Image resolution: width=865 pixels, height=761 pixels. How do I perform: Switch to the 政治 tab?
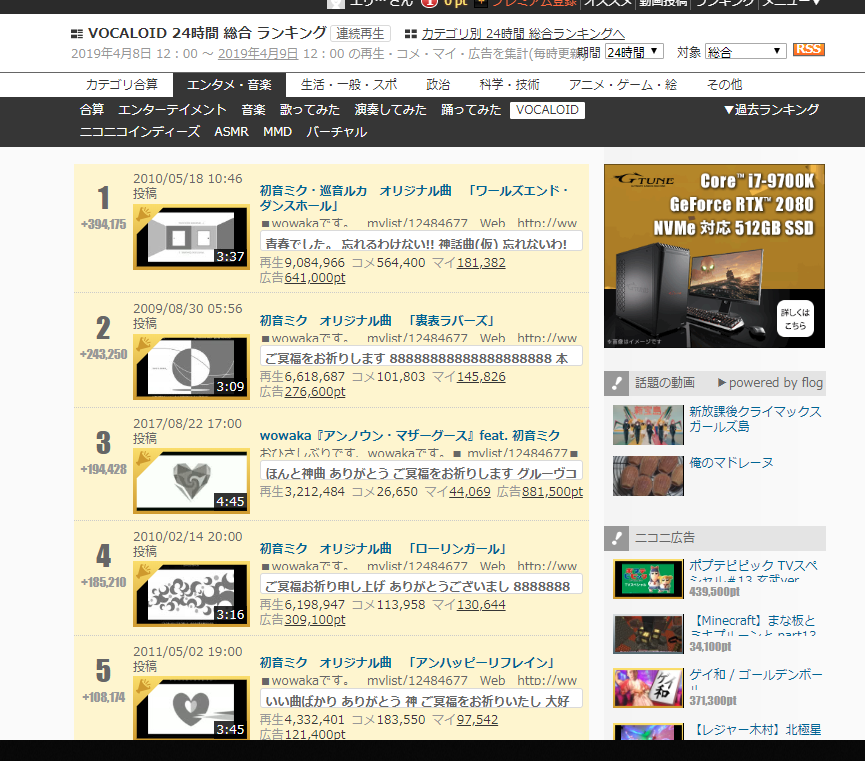pyautogui.click(x=438, y=84)
